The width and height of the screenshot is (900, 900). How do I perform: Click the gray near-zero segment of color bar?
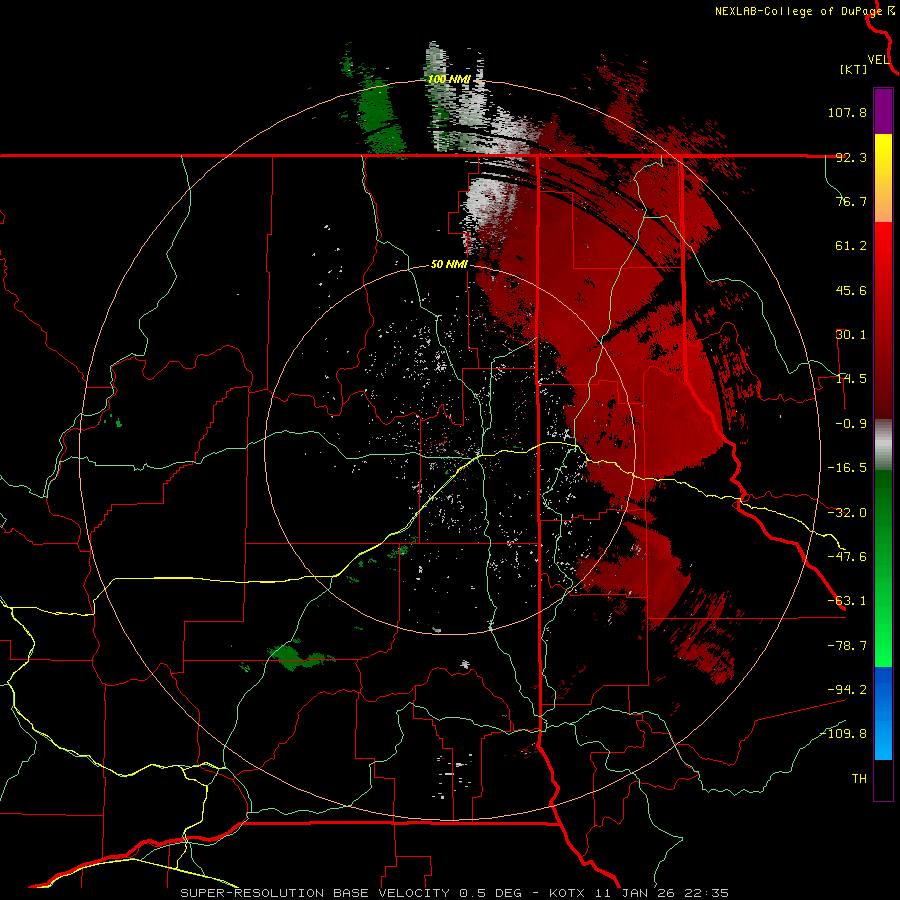coord(883,445)
